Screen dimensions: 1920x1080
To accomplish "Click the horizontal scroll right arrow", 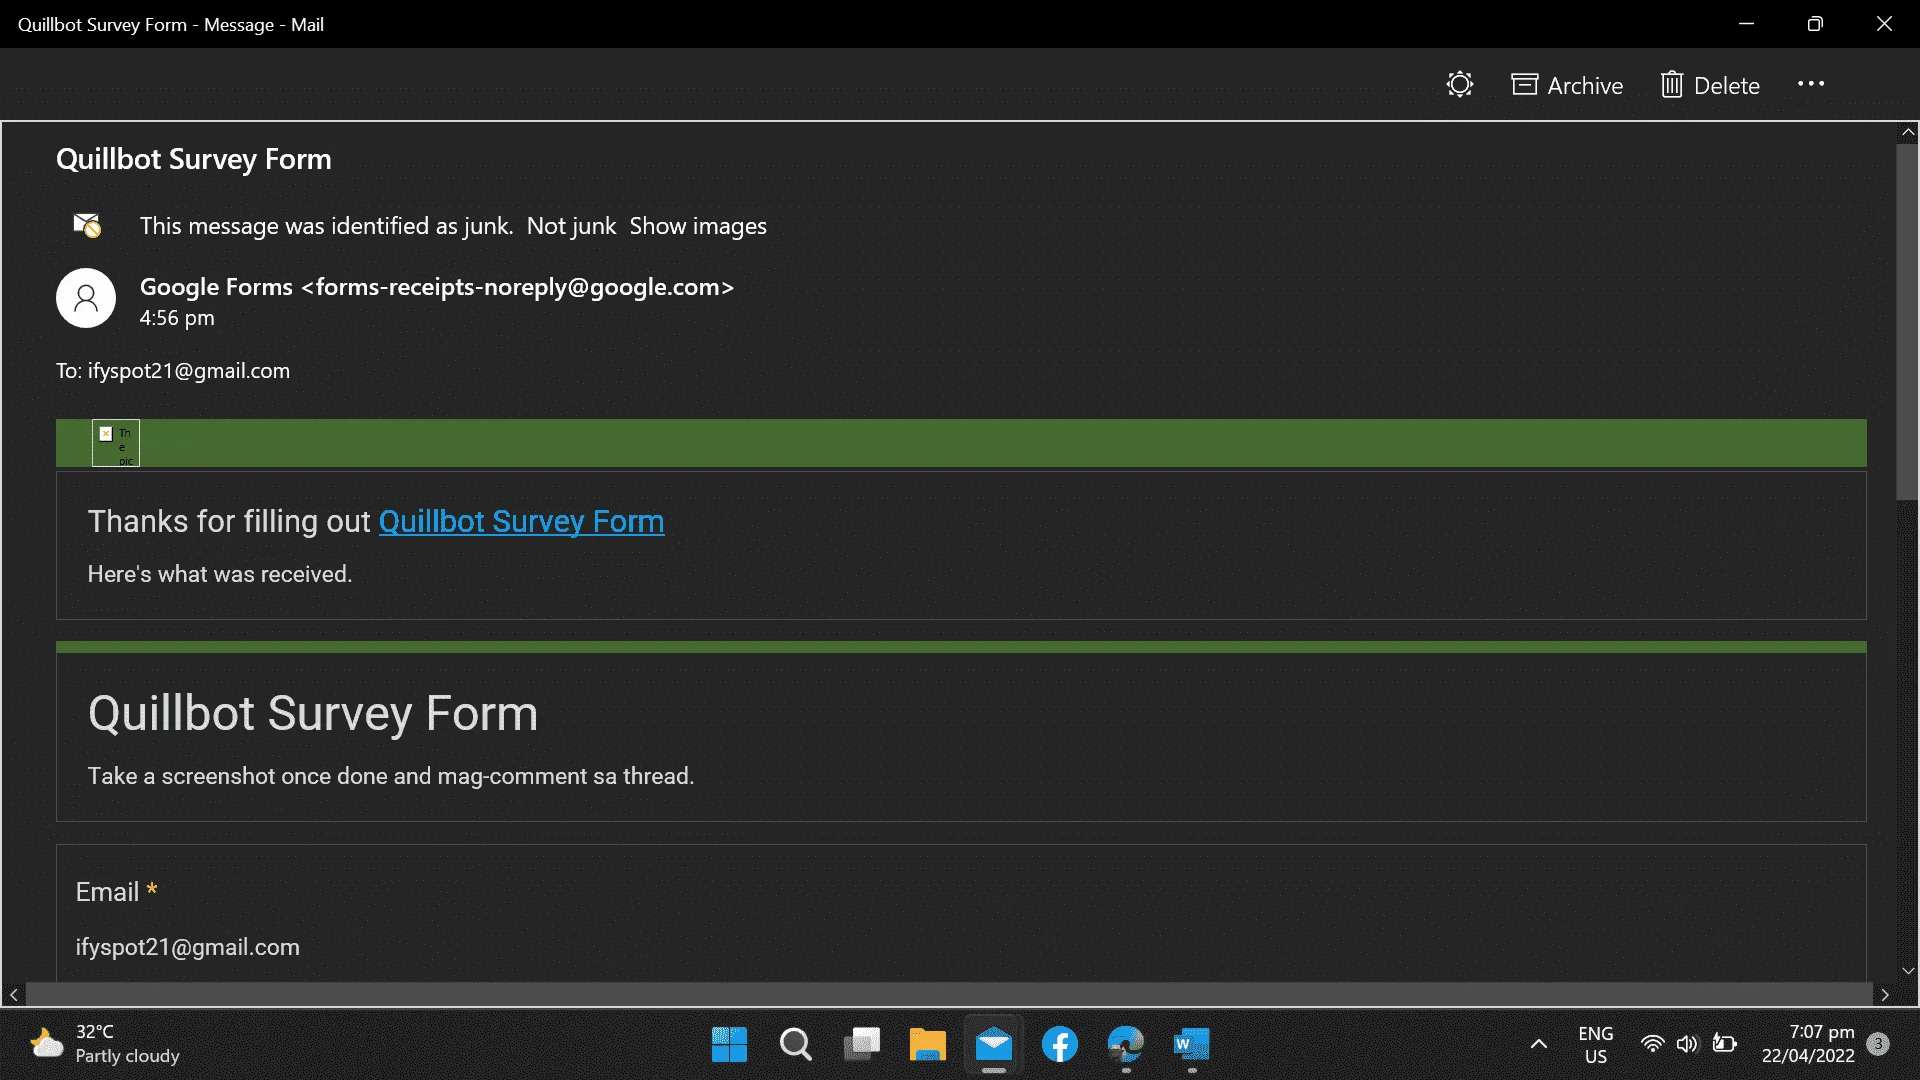I will (1885, 995).
